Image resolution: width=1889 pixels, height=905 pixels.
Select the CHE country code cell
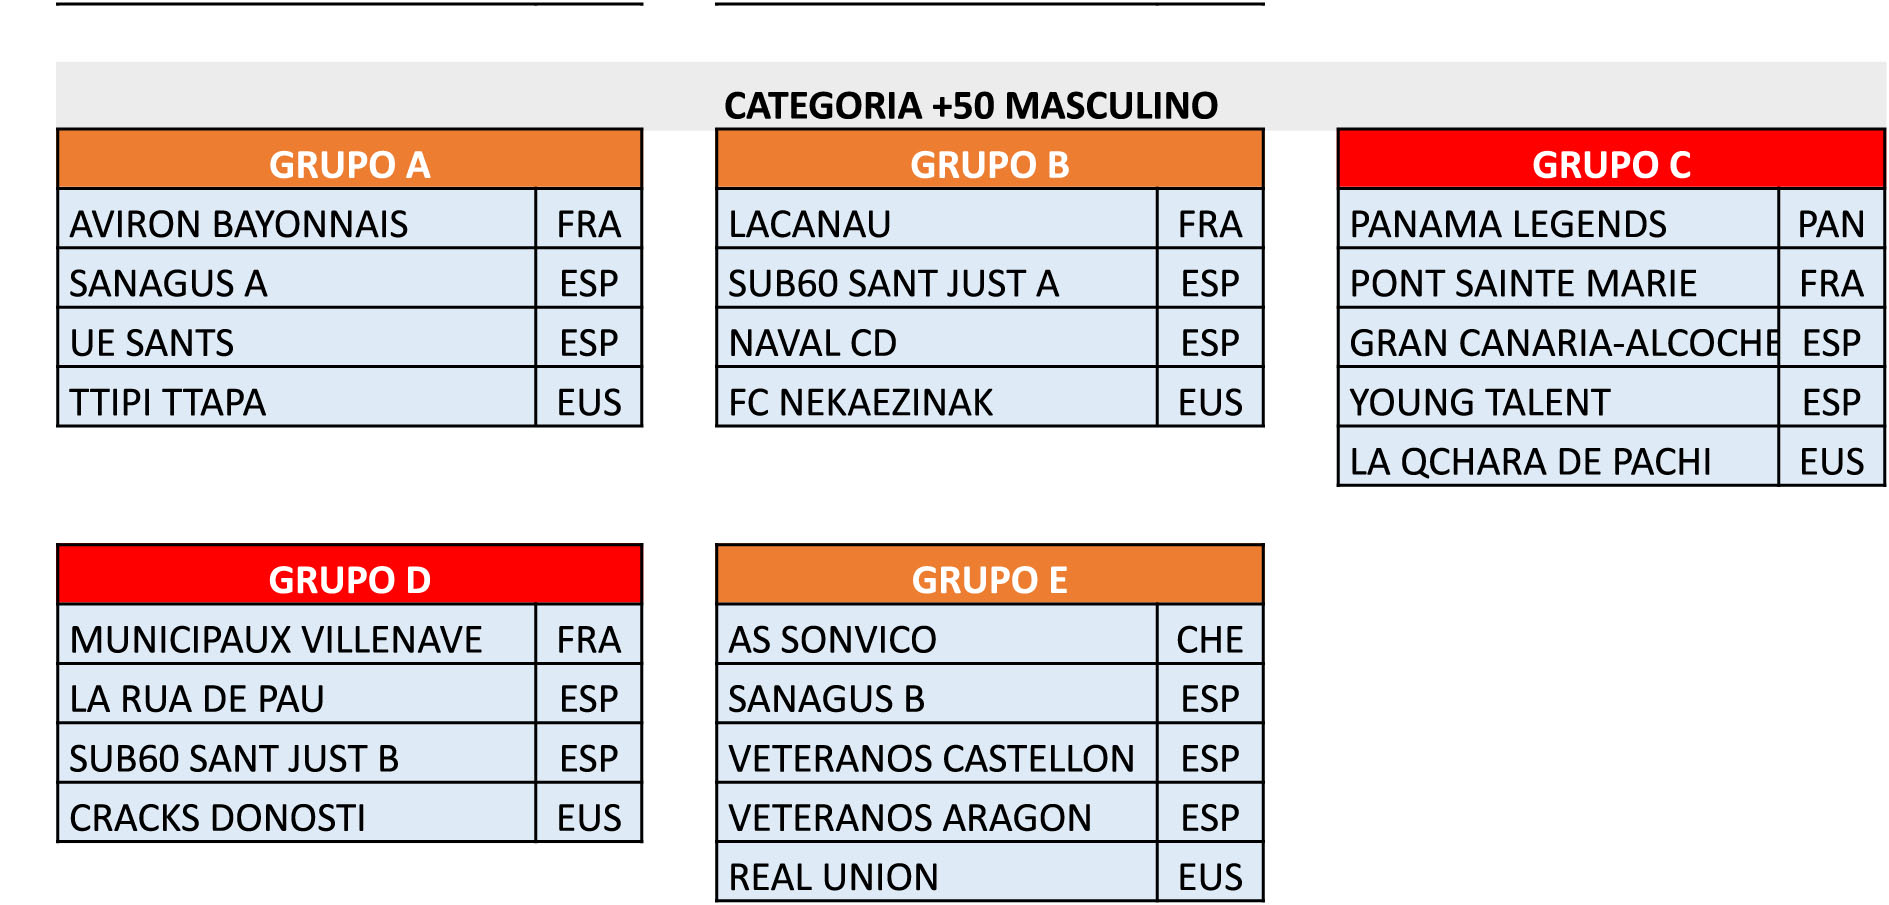[1209, 638]
